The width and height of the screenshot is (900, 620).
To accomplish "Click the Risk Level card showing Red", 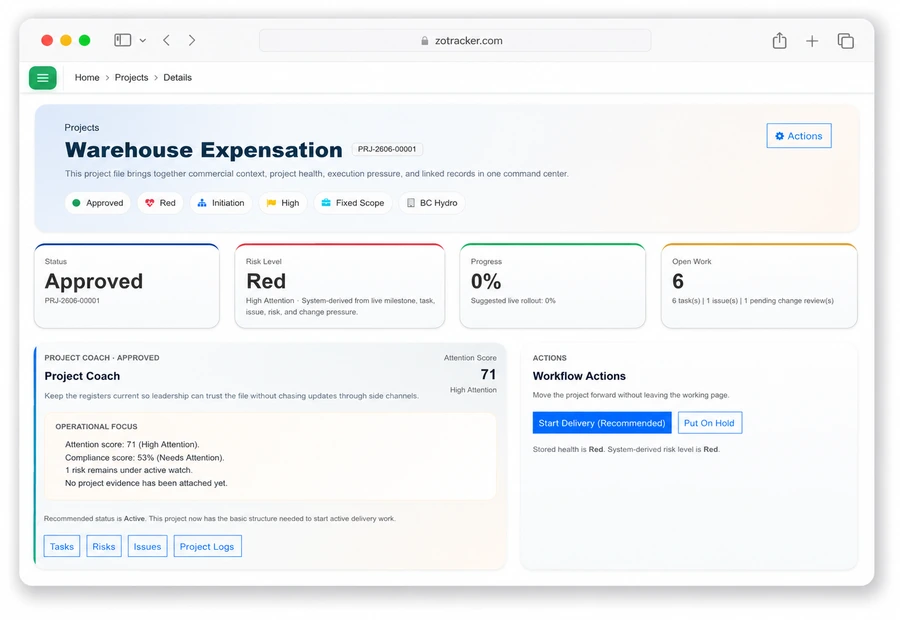I will 340,286.
